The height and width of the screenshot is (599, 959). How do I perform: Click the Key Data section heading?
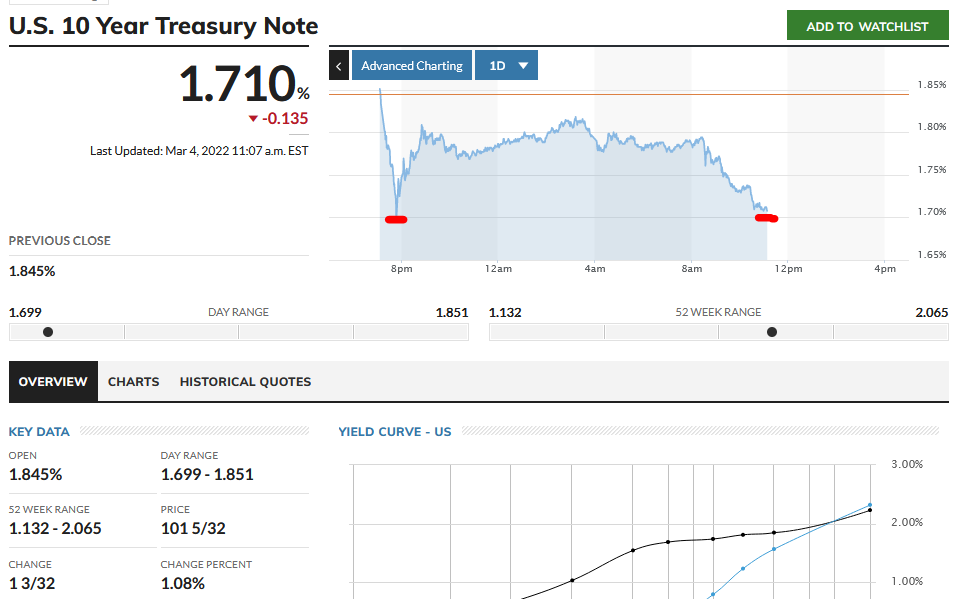point(39,432)
